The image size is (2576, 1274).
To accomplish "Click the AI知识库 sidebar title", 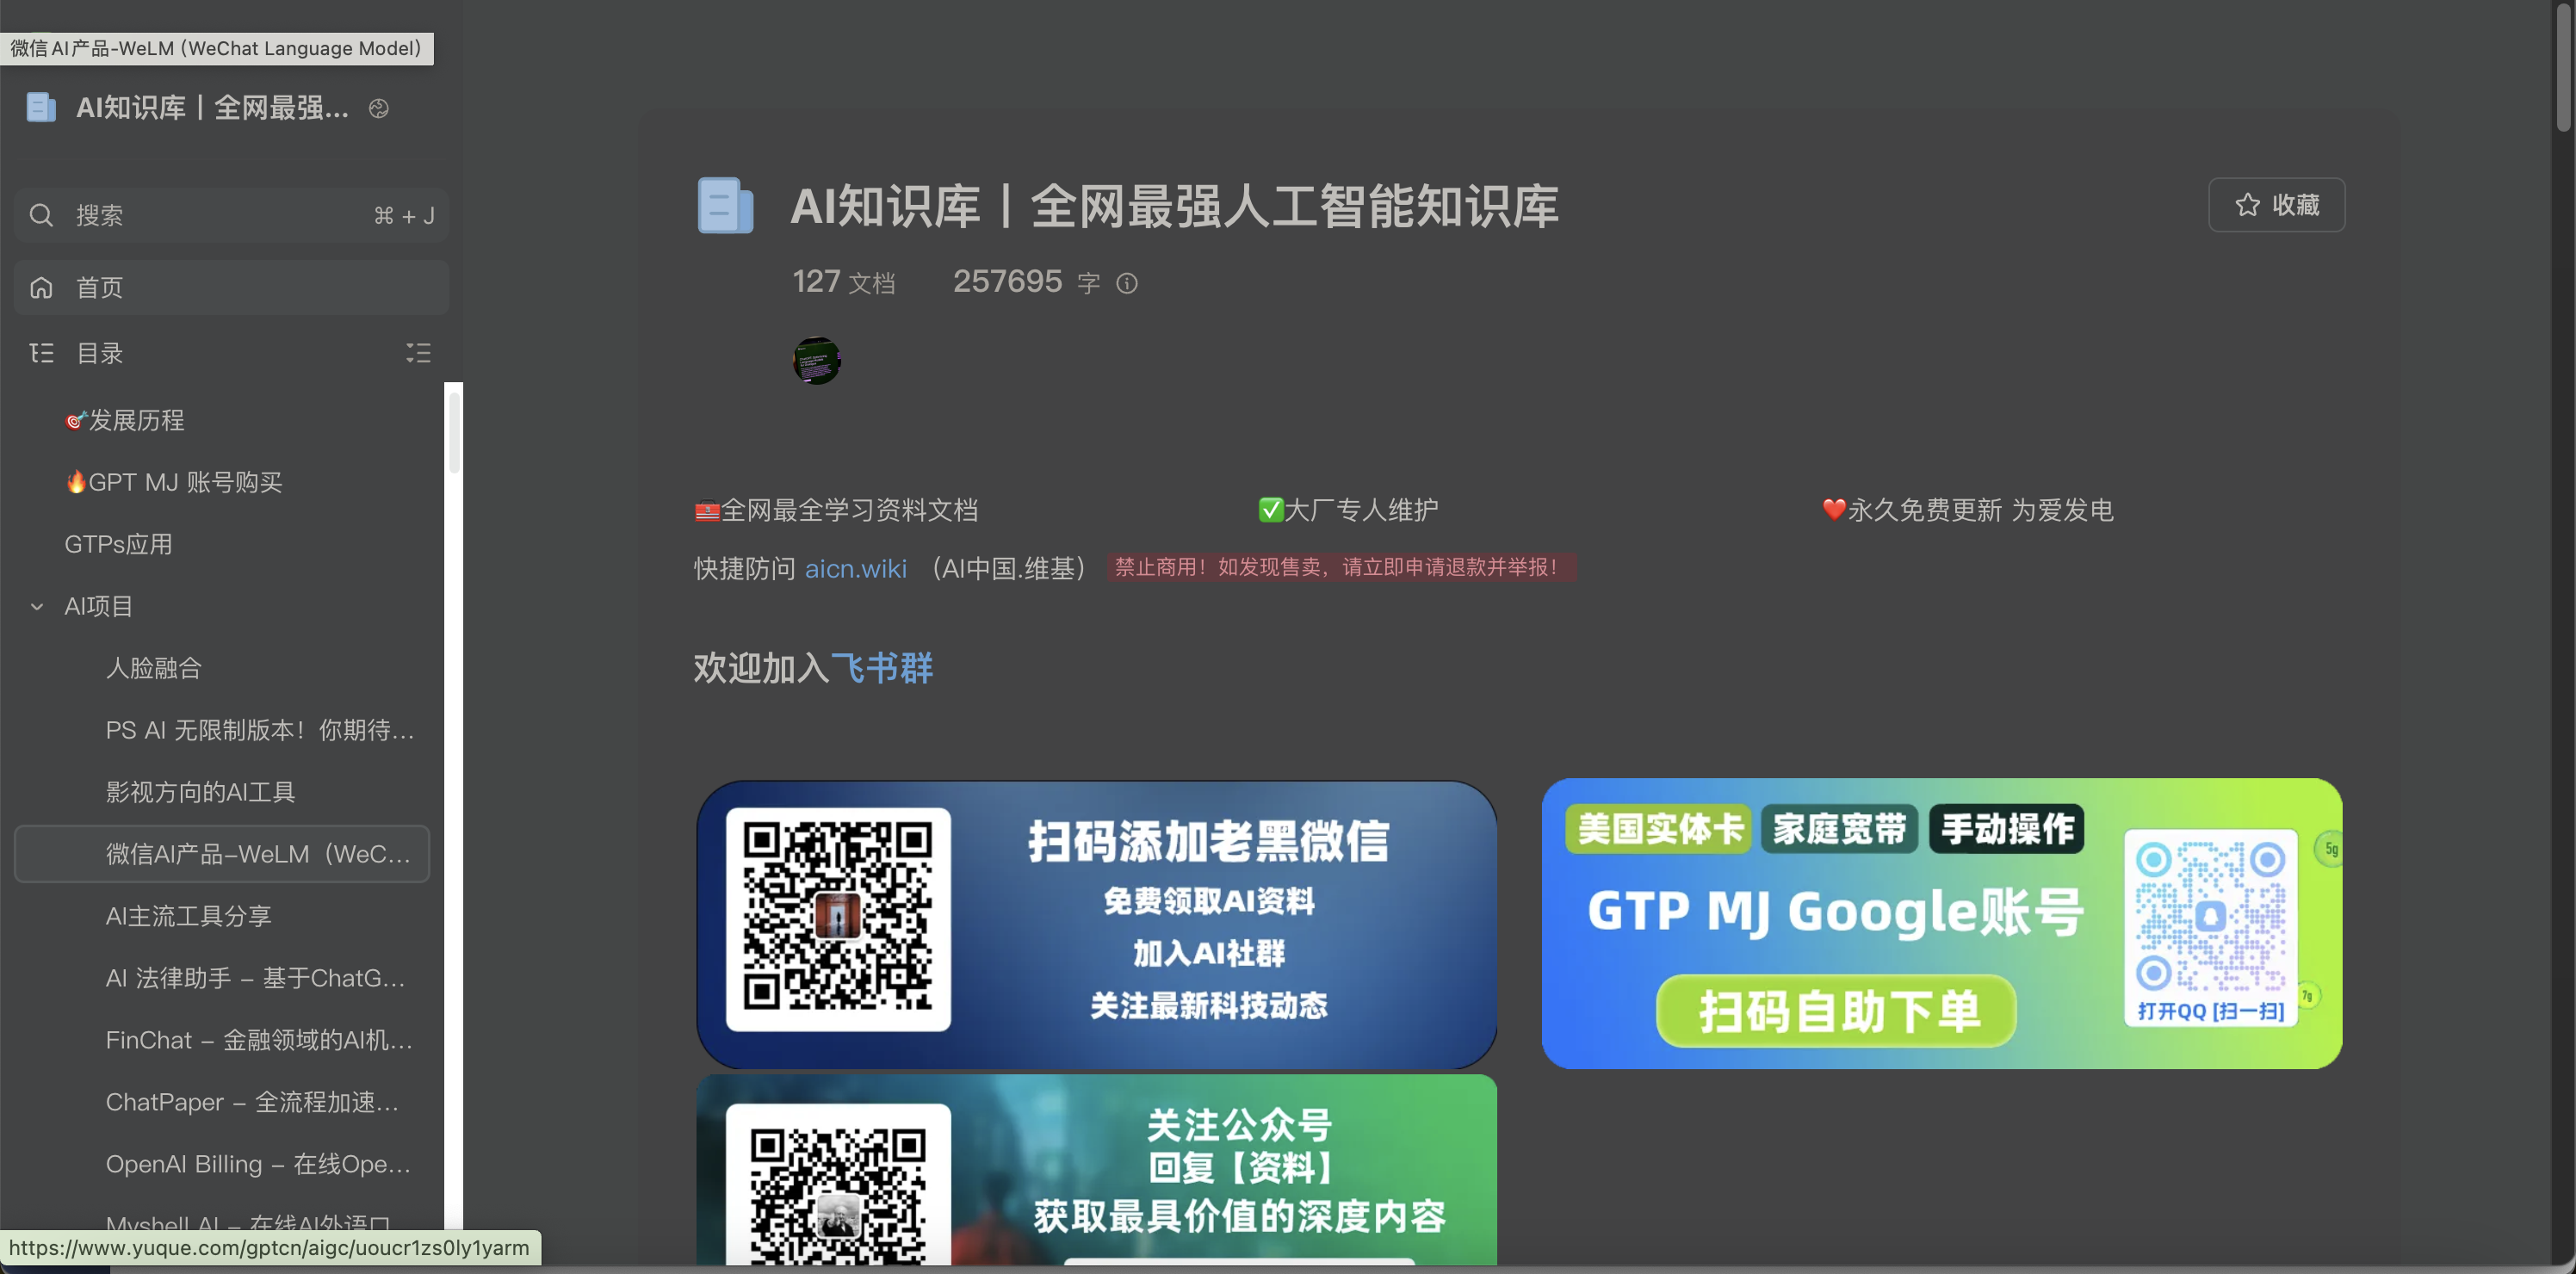I will [x=212, y=108].
